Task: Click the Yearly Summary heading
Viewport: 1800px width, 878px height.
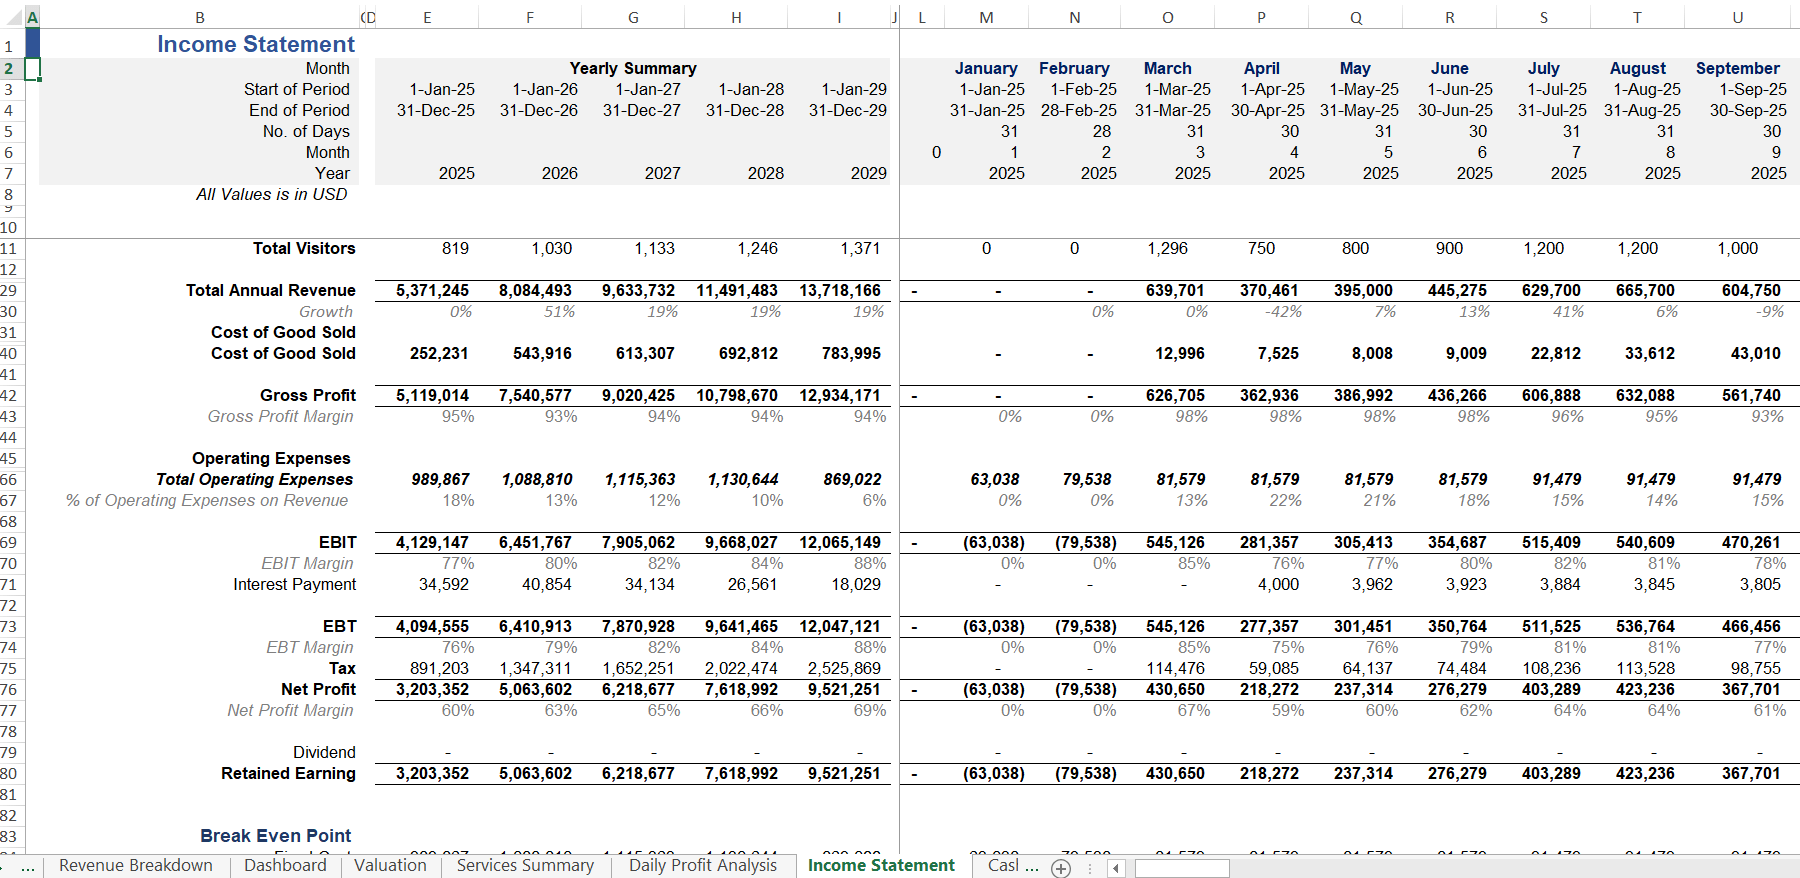Action: pyautogui.click(x=633, y=68)
